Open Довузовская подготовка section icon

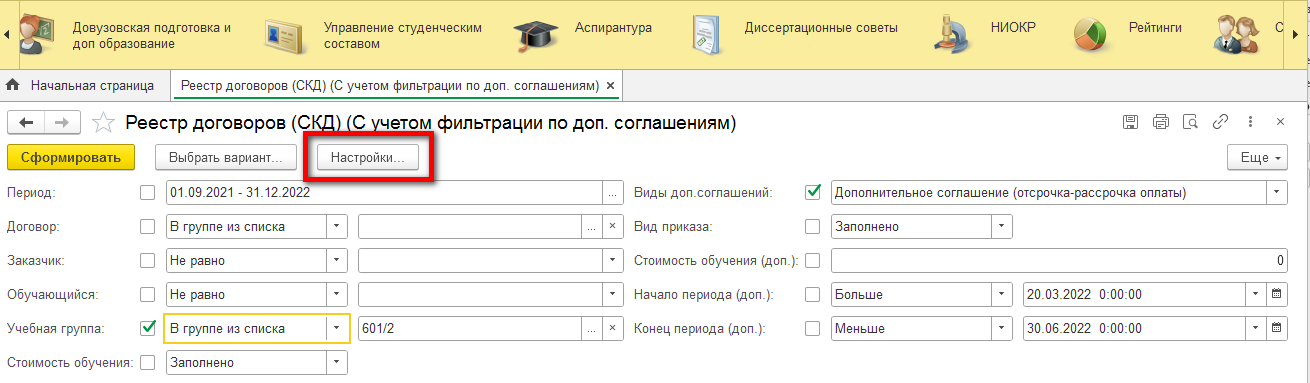click(38, 35)
